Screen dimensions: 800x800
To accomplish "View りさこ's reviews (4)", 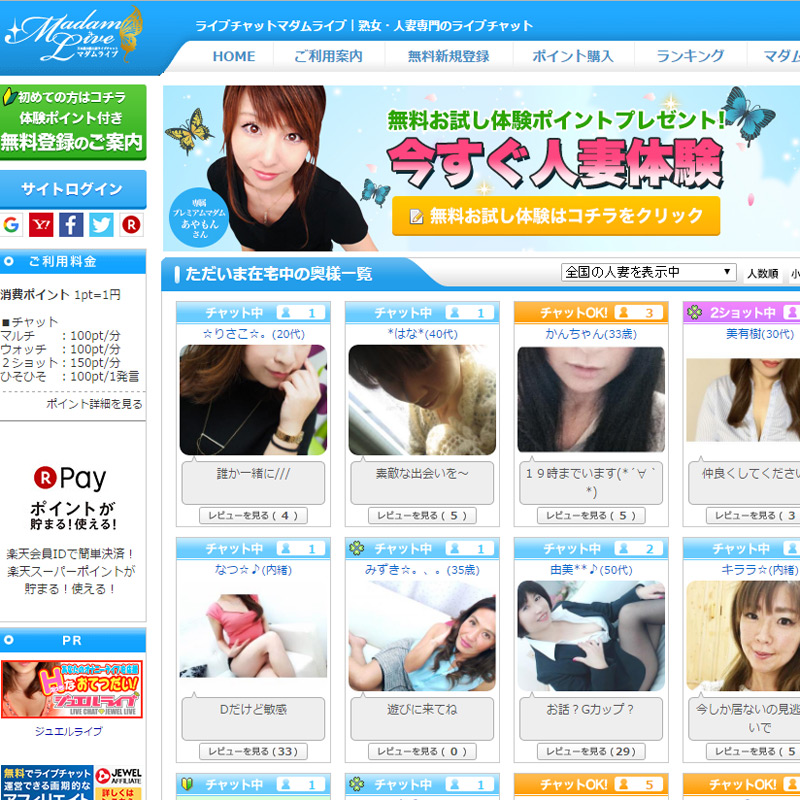I will [x=253, y=516].
